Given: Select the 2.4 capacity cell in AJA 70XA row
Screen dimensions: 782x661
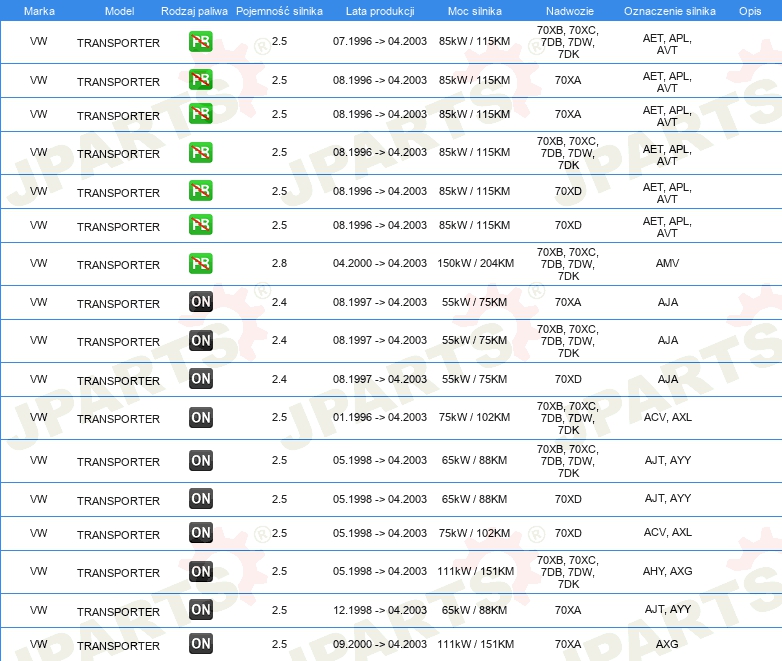Looking at the screenshot, I should point(279,302).
